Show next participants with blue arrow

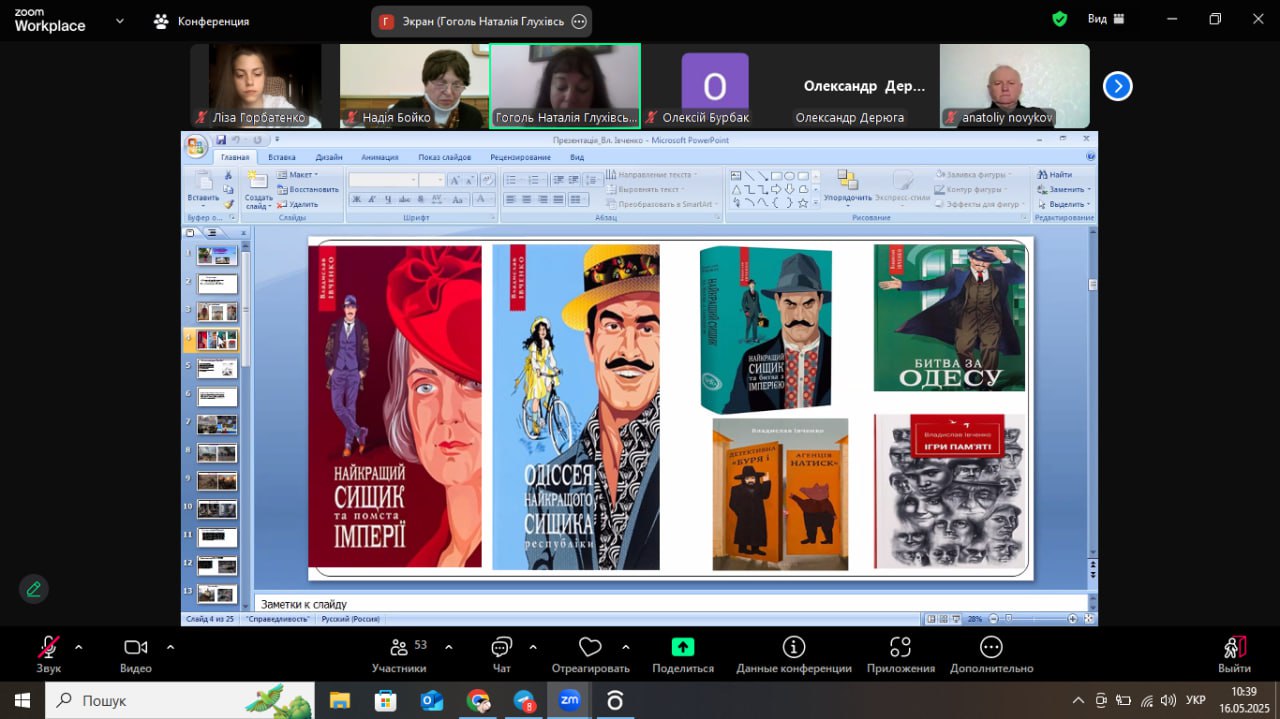pyautogui.click(x=1117, y=87)
